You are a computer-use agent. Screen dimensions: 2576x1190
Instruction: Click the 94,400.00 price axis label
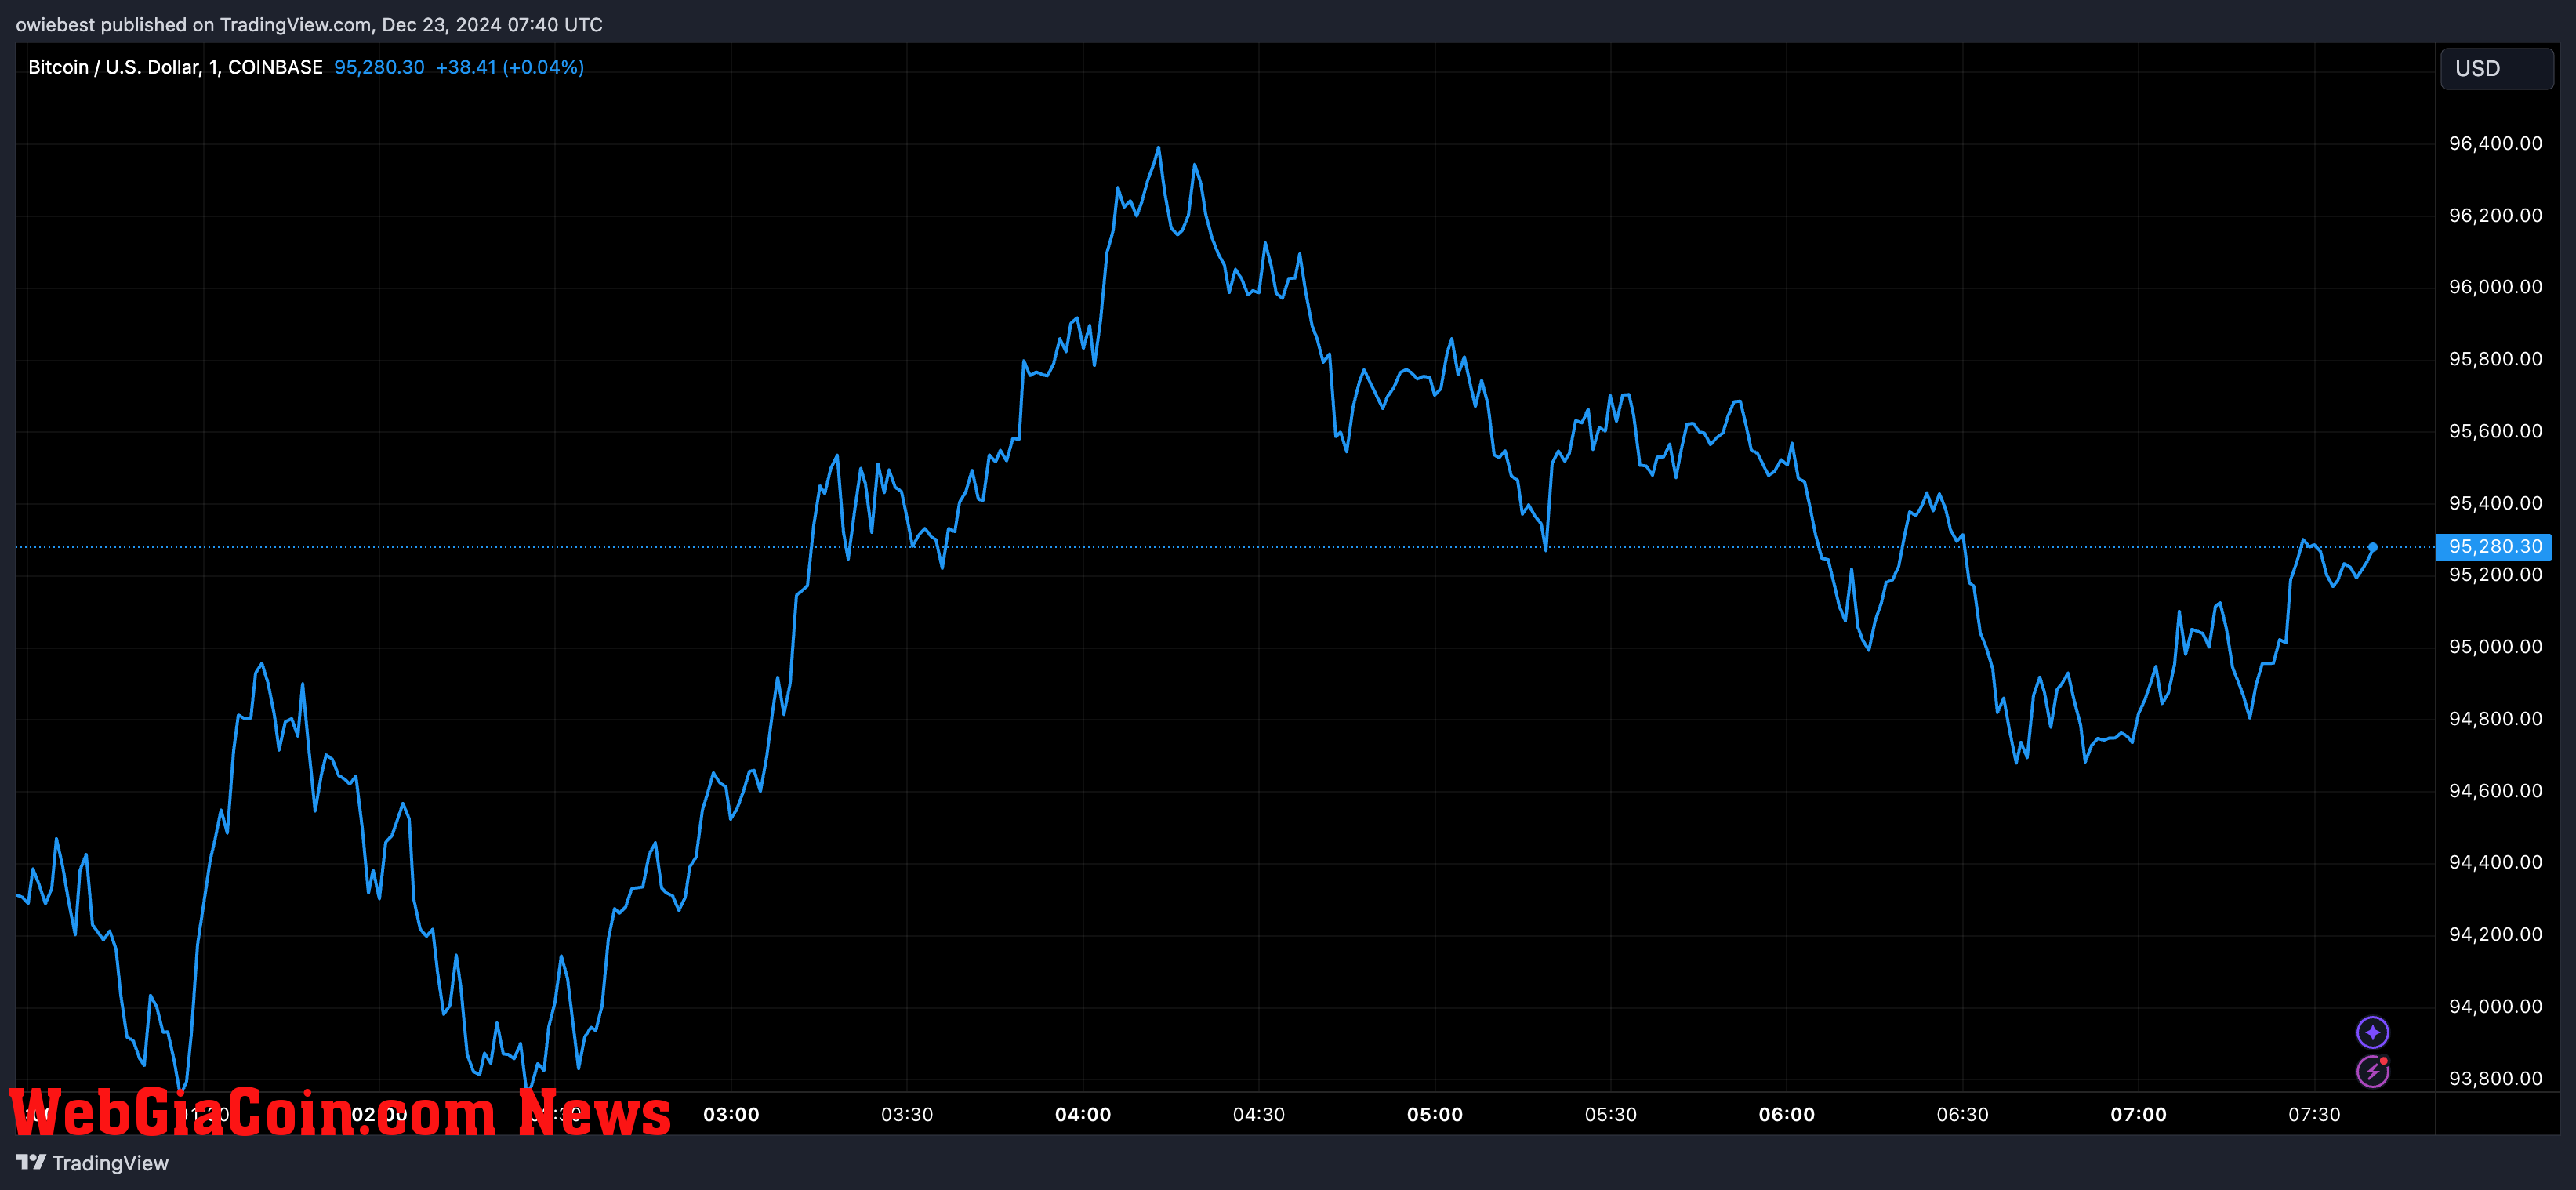coord(2495,862)
